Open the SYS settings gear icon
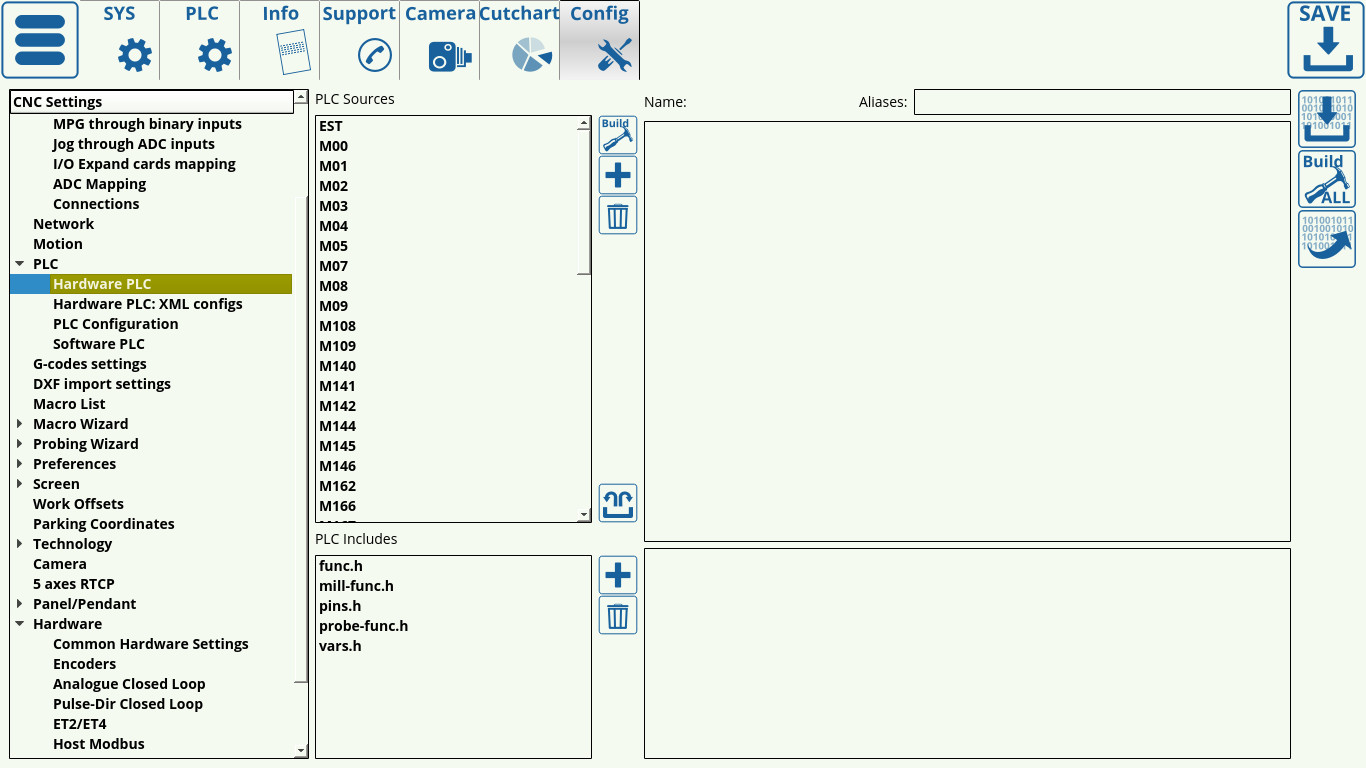1366x768 pixels. pos(133,55)
